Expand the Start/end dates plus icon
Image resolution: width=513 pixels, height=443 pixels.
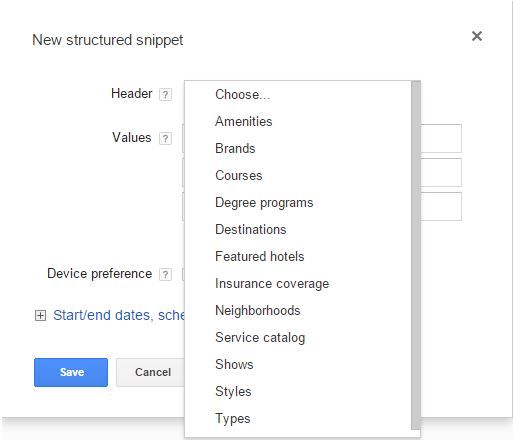point(40,315)
